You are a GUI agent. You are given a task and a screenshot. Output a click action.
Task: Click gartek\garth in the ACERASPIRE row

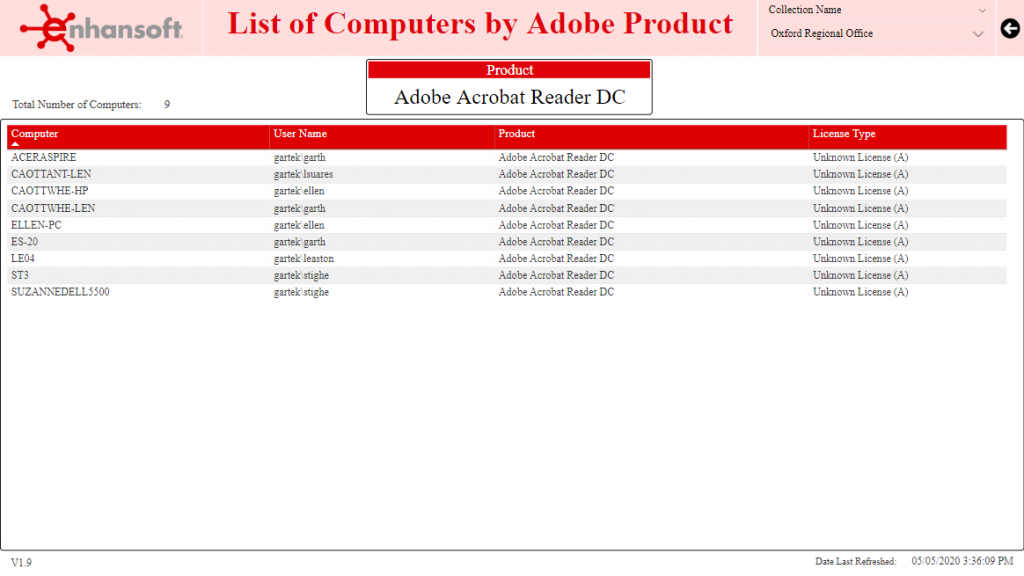(299, 157)
